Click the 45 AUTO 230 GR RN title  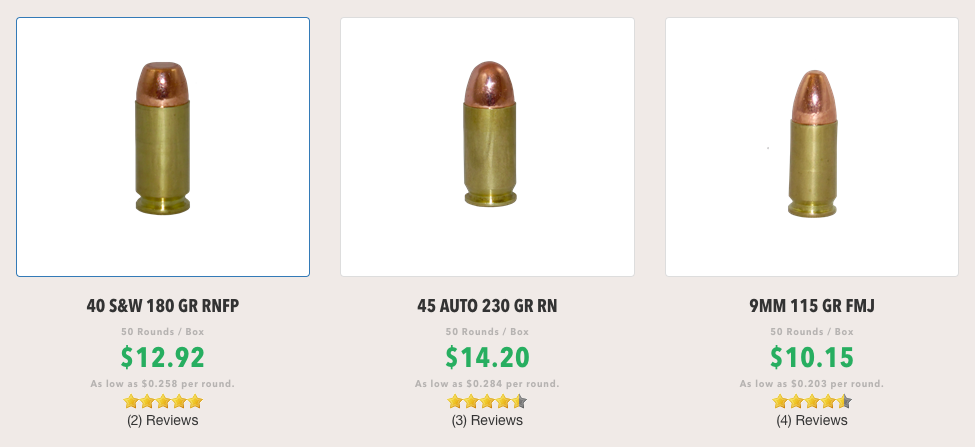(488, 306)
